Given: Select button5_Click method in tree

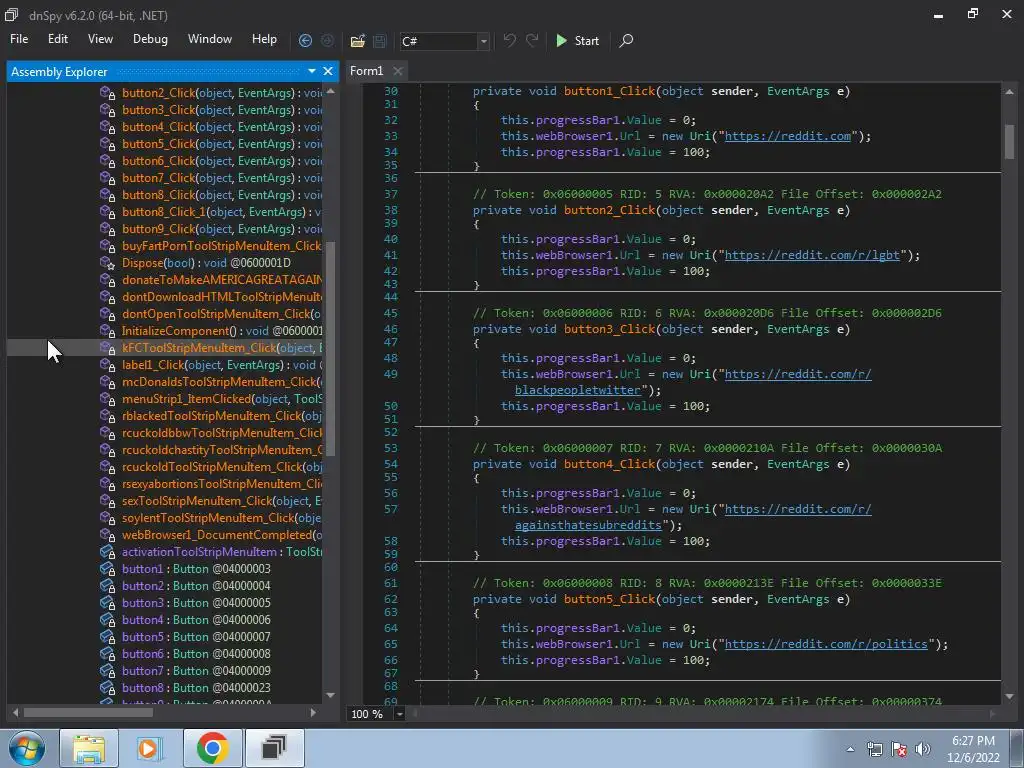Looking at the screenshot, I should (x=222, y=144).
